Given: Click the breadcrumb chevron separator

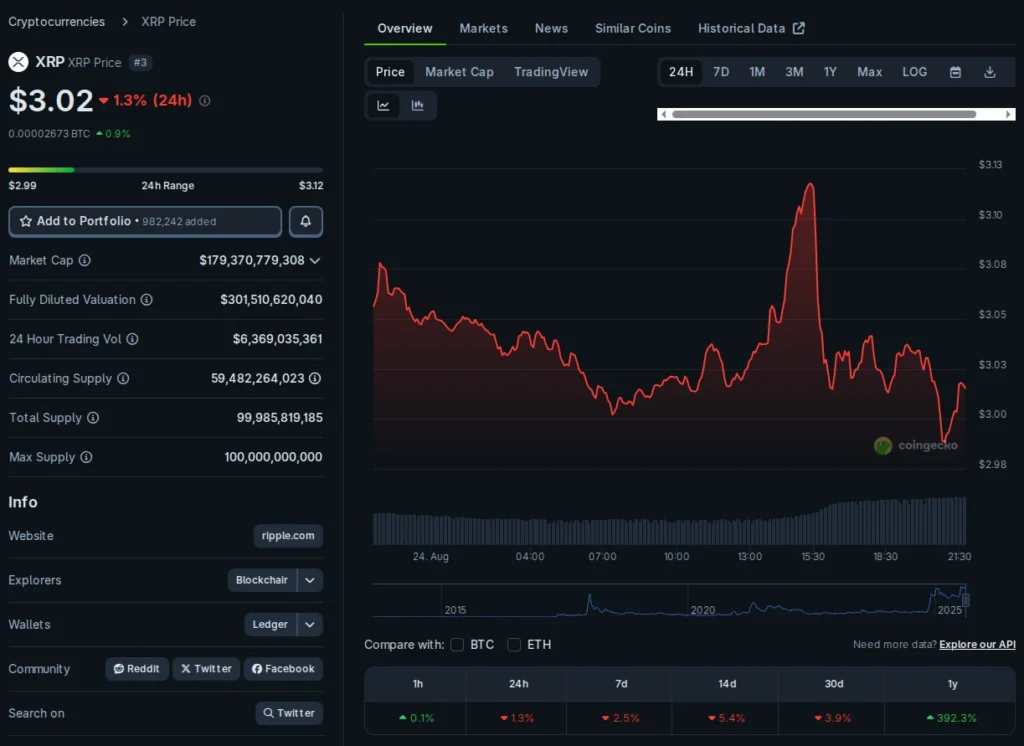Looking at the screenshot, I should pos(125,22).
